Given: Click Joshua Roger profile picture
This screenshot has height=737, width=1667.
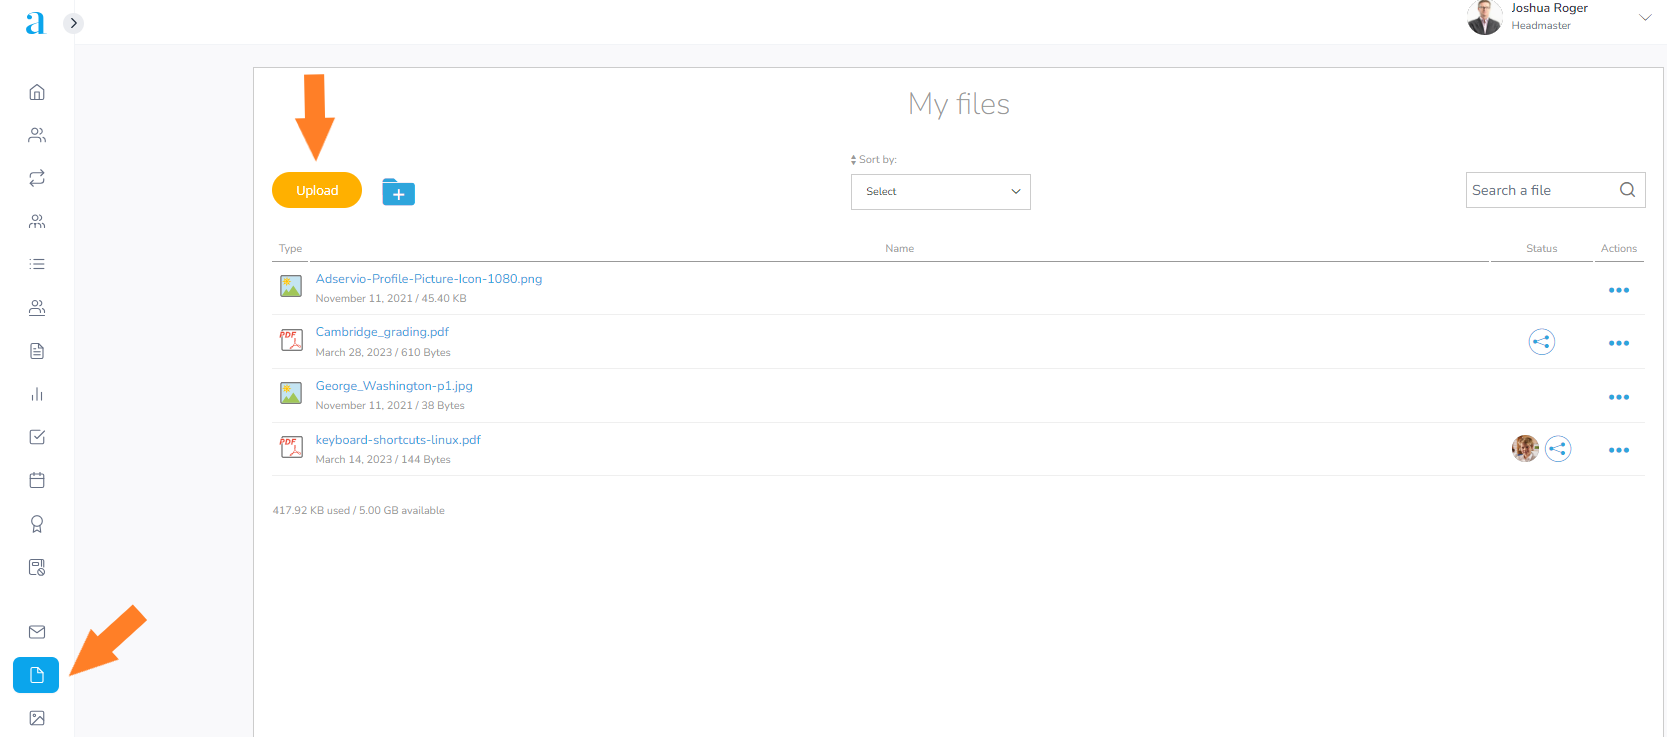Looking at the screenshot, I should coord(1484,17).
